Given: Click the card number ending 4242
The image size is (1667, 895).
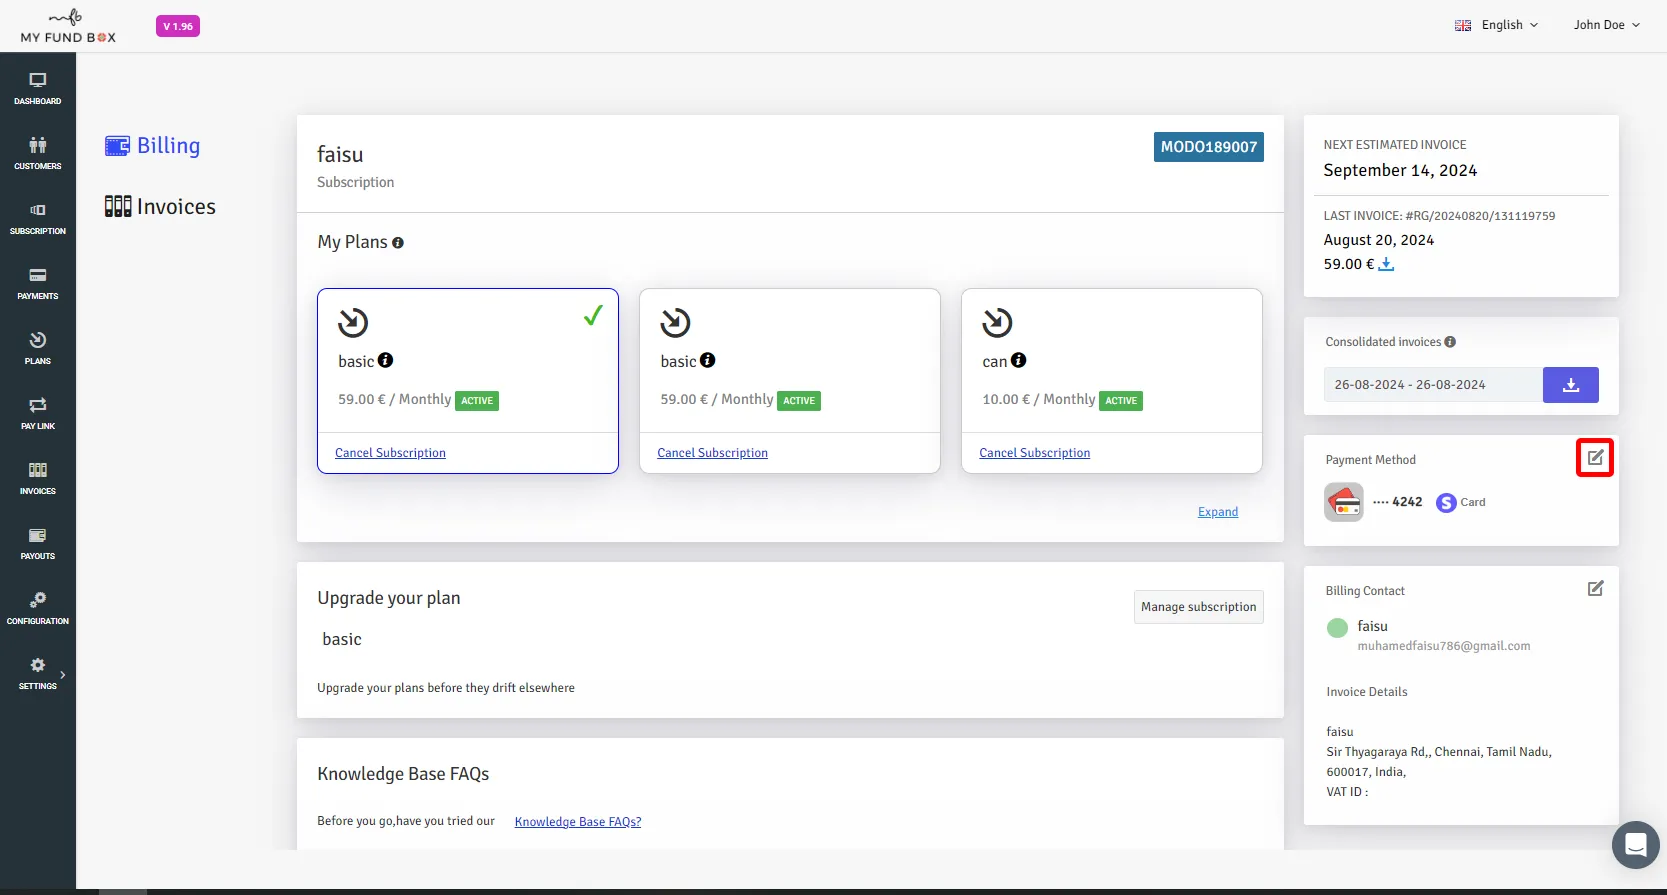Looking at the screenshot, I should 1397,502.
